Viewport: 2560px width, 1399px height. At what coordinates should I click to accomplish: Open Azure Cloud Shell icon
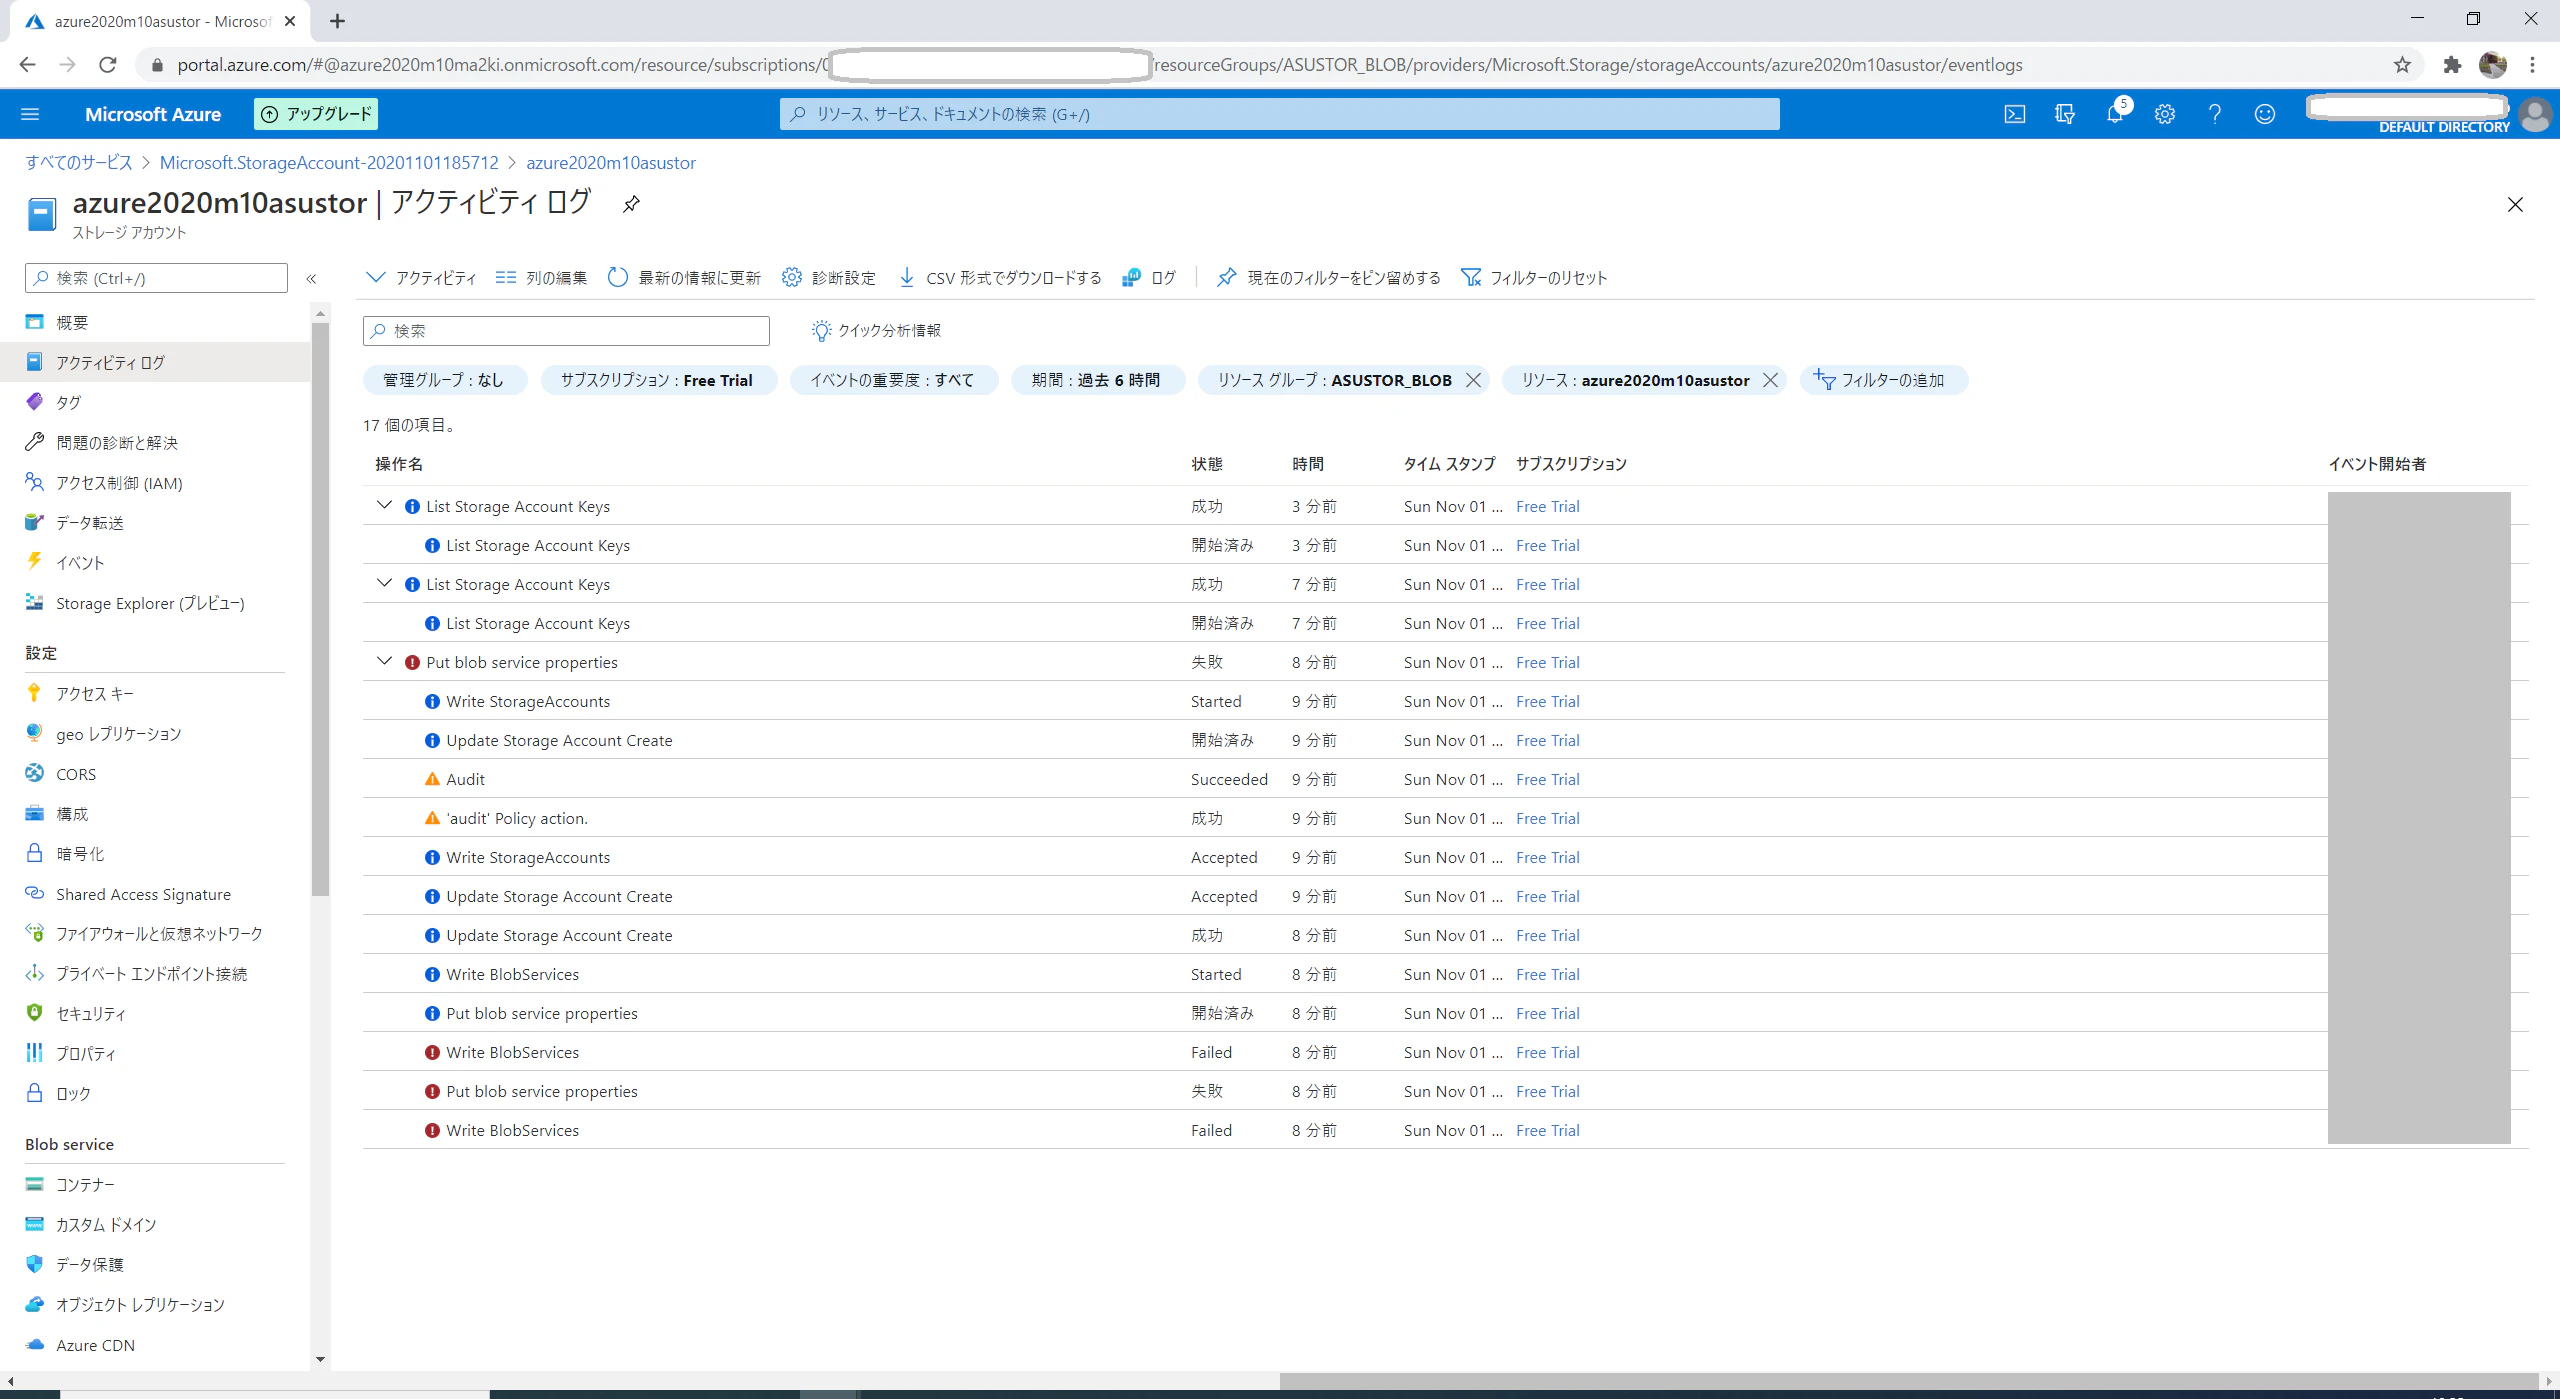2014,114
